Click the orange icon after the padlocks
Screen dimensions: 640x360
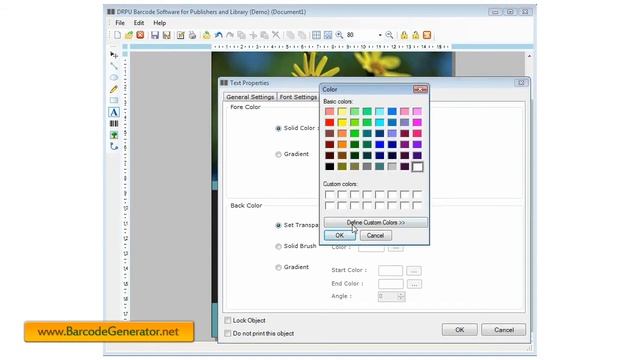(x=427, y=35)
